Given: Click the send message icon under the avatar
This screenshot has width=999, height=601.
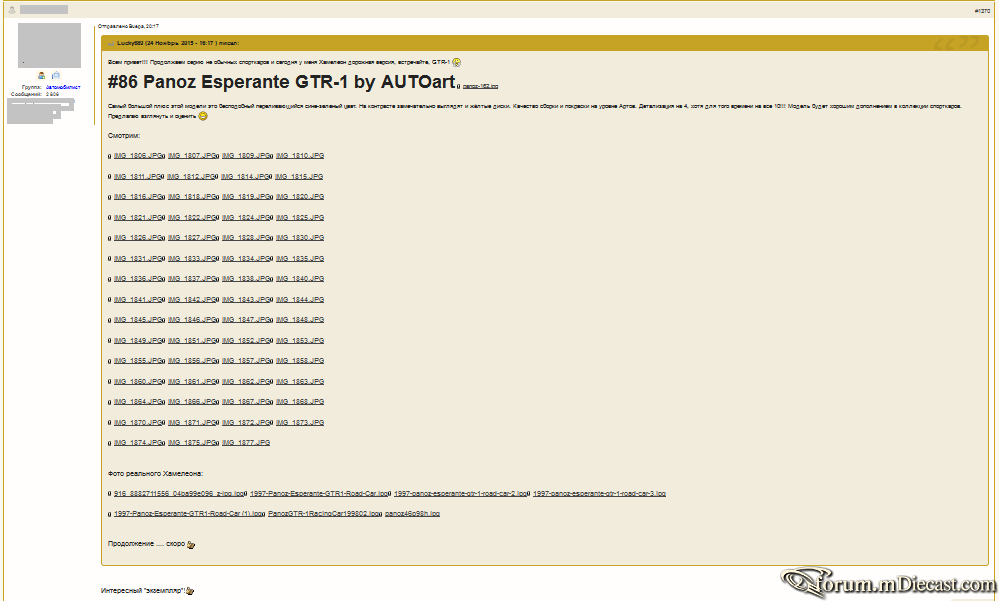Looking at the screenshot, I should point(55,75).
